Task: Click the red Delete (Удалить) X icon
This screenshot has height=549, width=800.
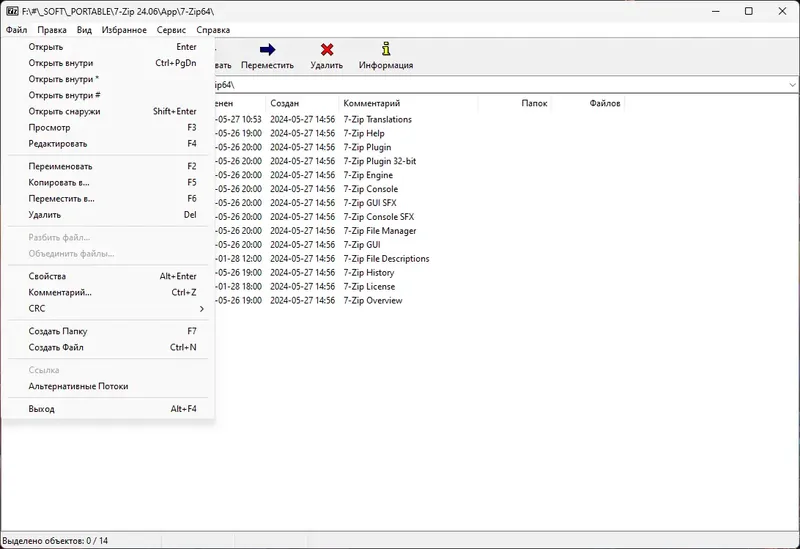Action: (327, 49)
